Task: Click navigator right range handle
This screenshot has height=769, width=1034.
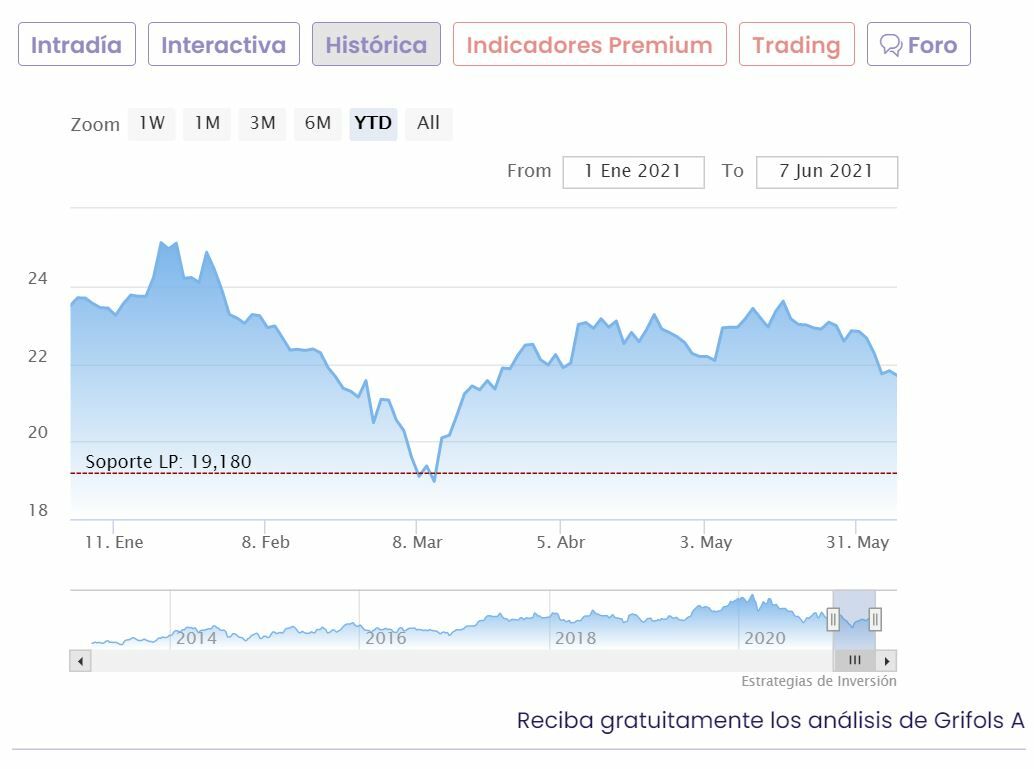Action: tap(875, 621)
